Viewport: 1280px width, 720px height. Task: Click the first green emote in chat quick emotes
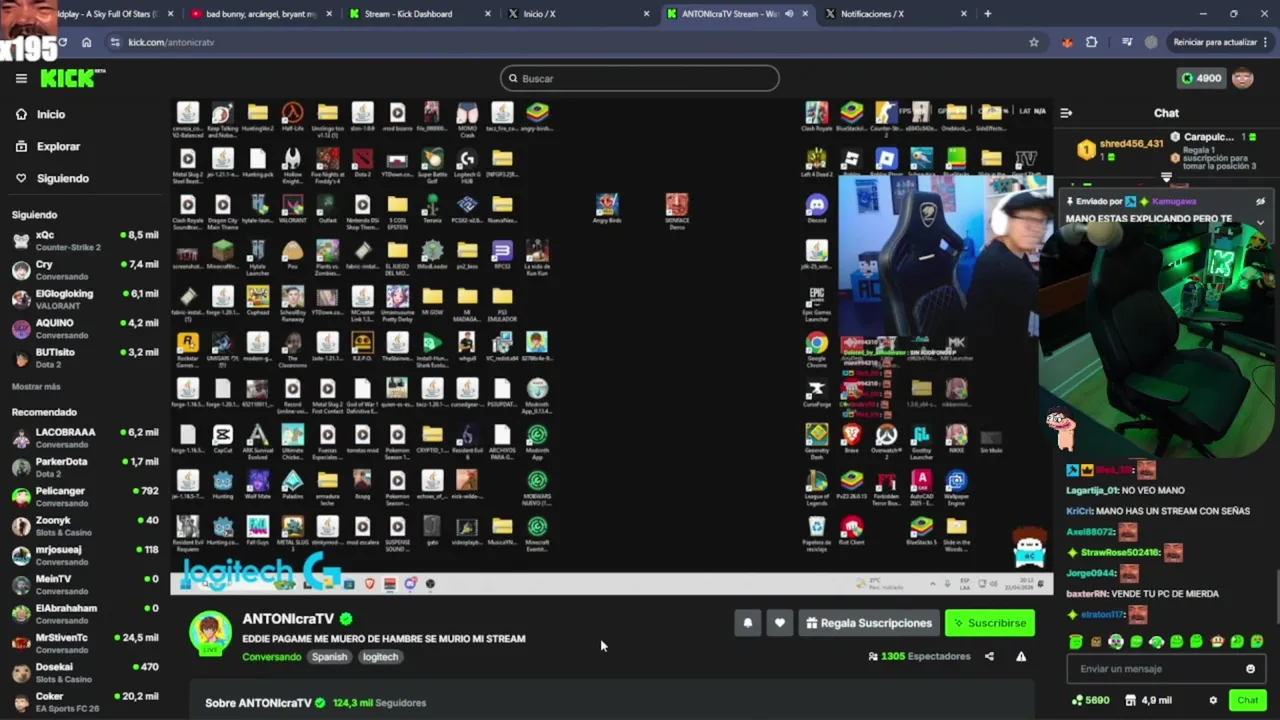(1076, 642)
